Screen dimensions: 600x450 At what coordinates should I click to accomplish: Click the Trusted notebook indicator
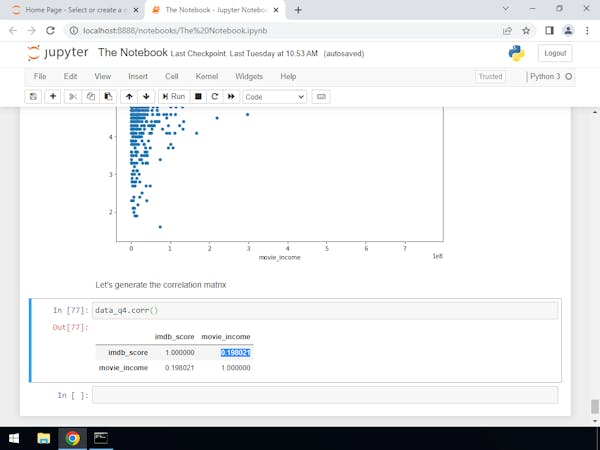[490, 77]
